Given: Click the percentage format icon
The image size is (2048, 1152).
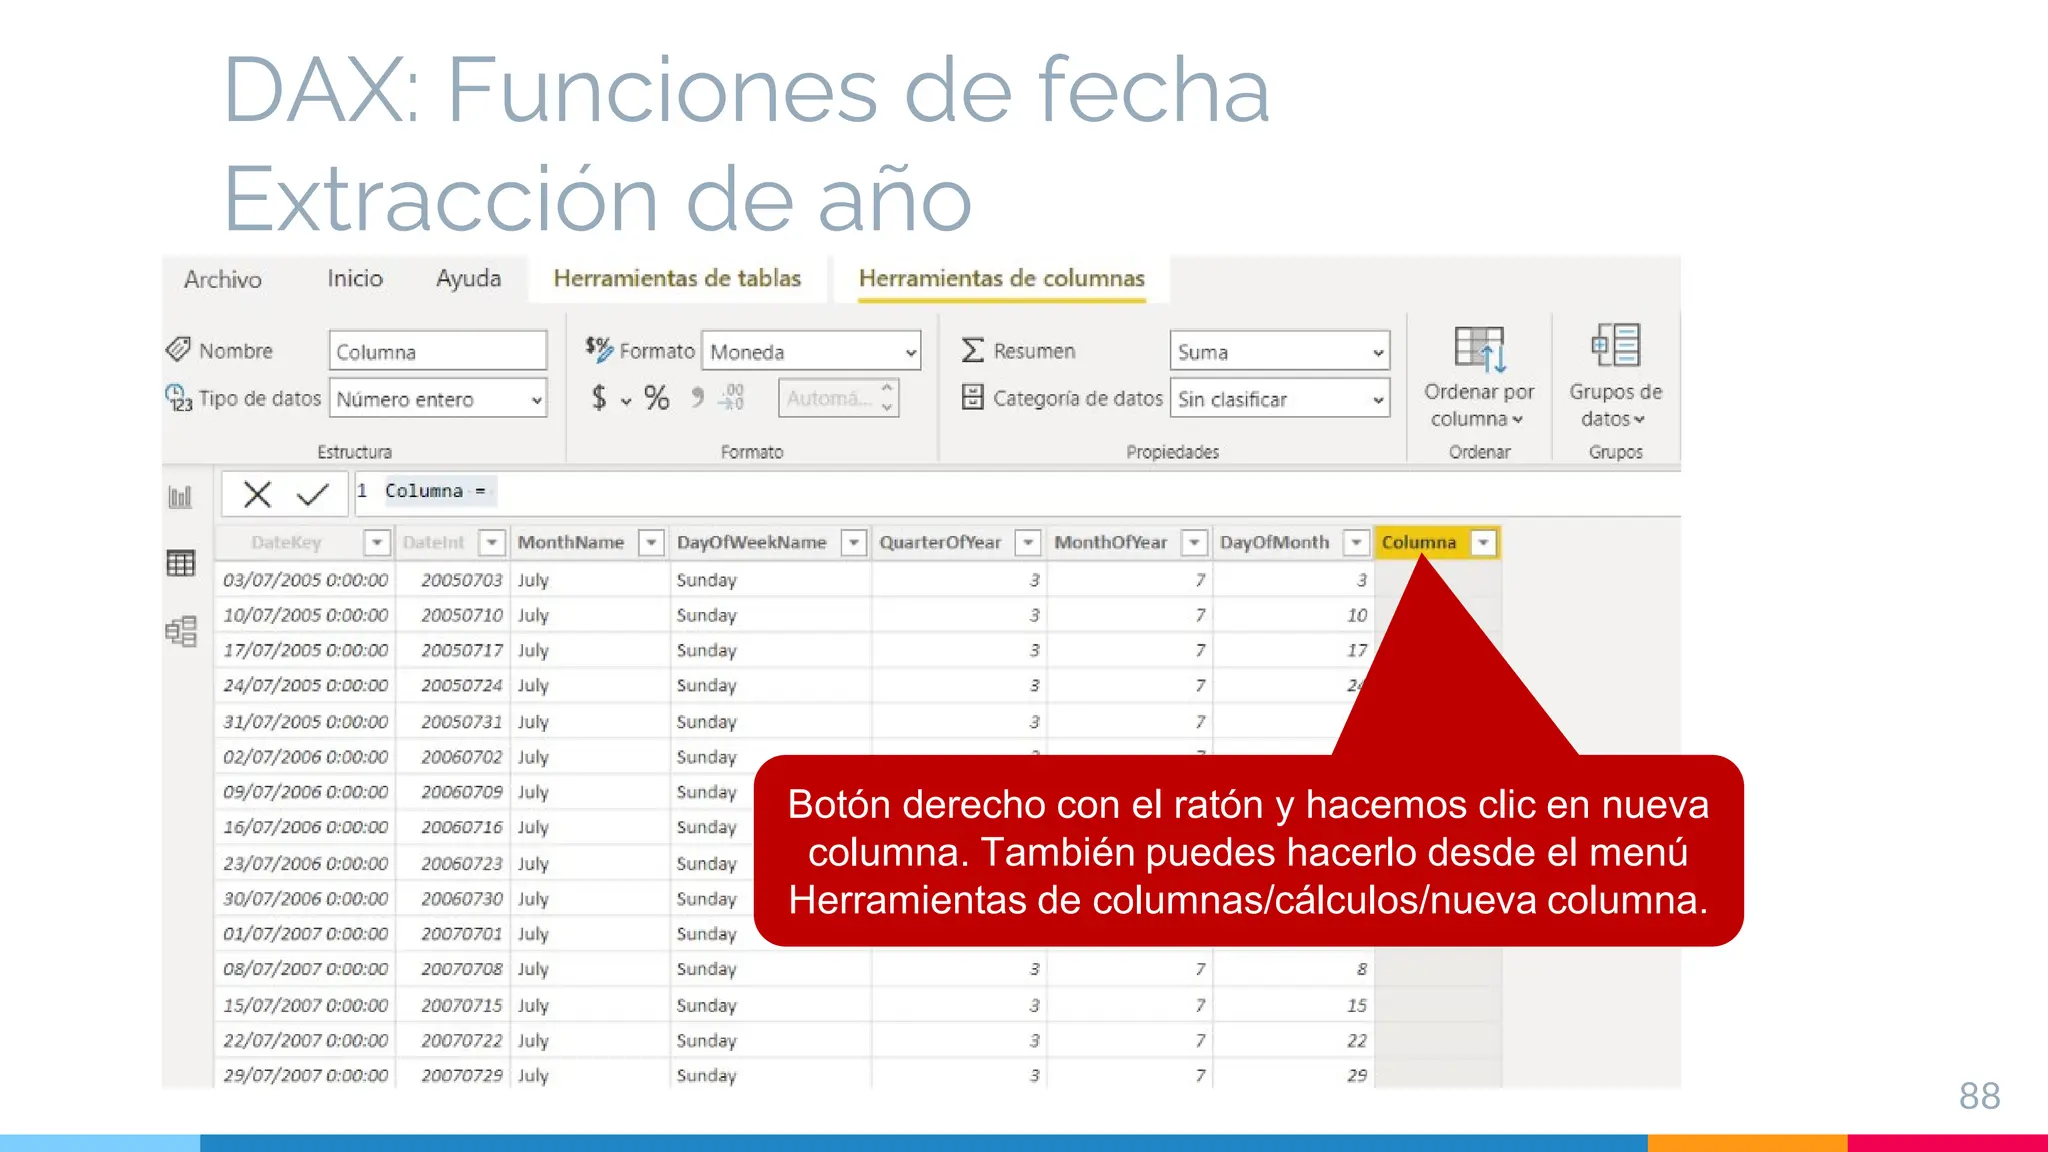Looking at the screenshot, I should pyautogui.click(x=657, y=398).
